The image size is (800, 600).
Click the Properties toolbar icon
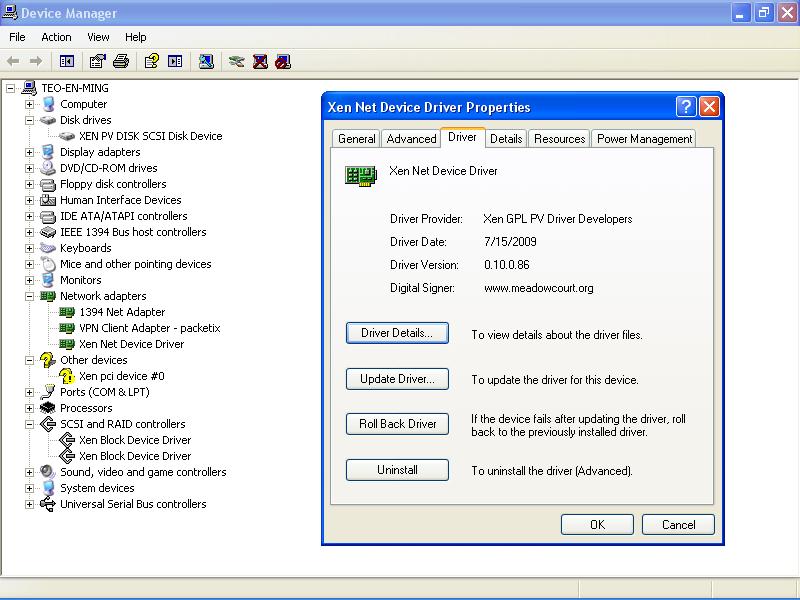tap(97, 61)
